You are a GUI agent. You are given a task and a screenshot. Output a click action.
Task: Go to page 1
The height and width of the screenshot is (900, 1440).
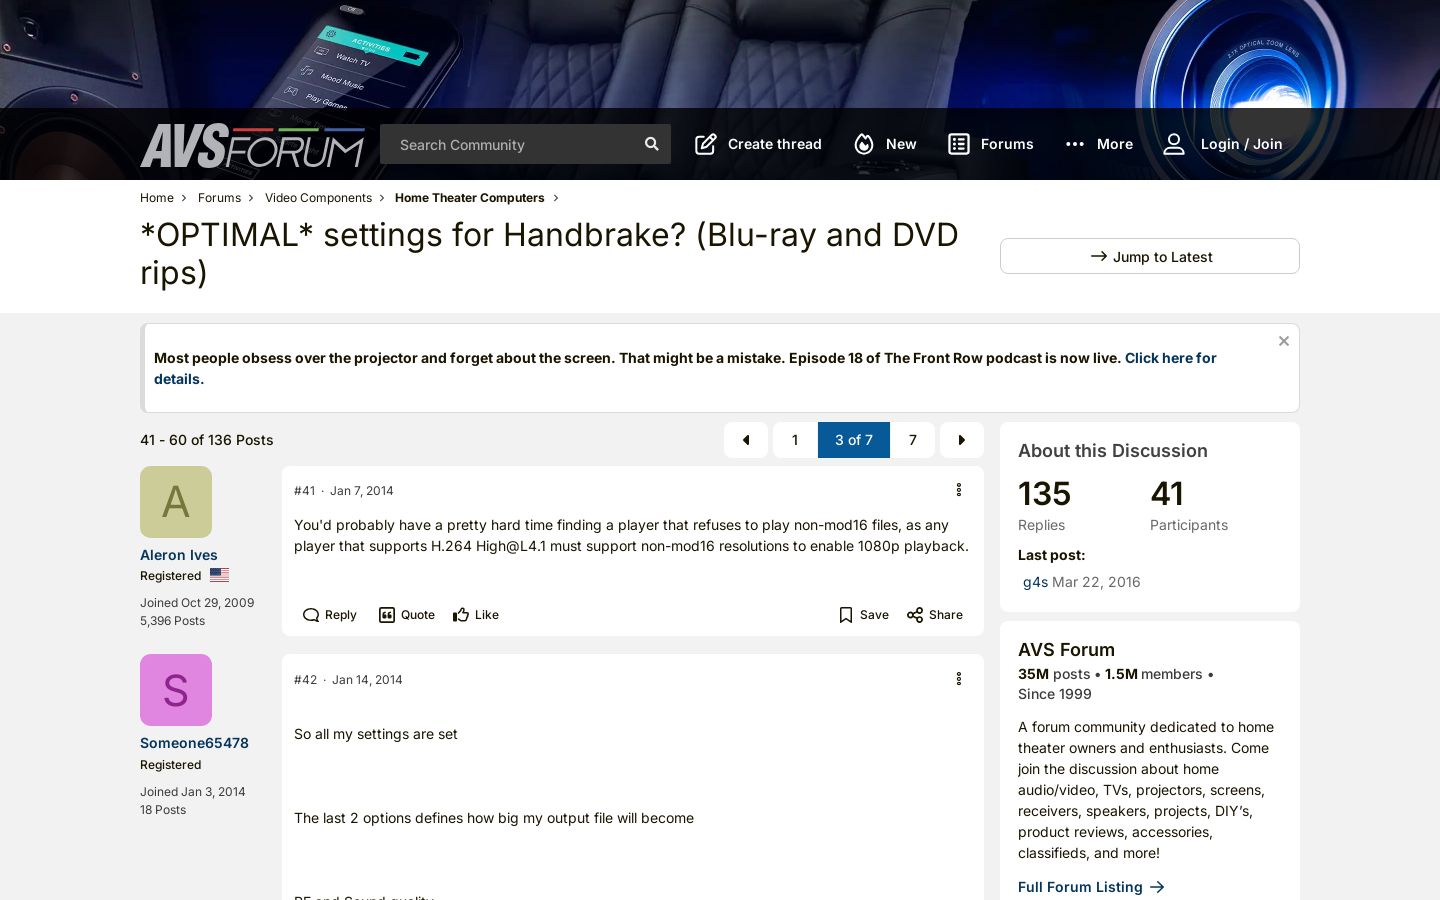[x=795, y=440]
